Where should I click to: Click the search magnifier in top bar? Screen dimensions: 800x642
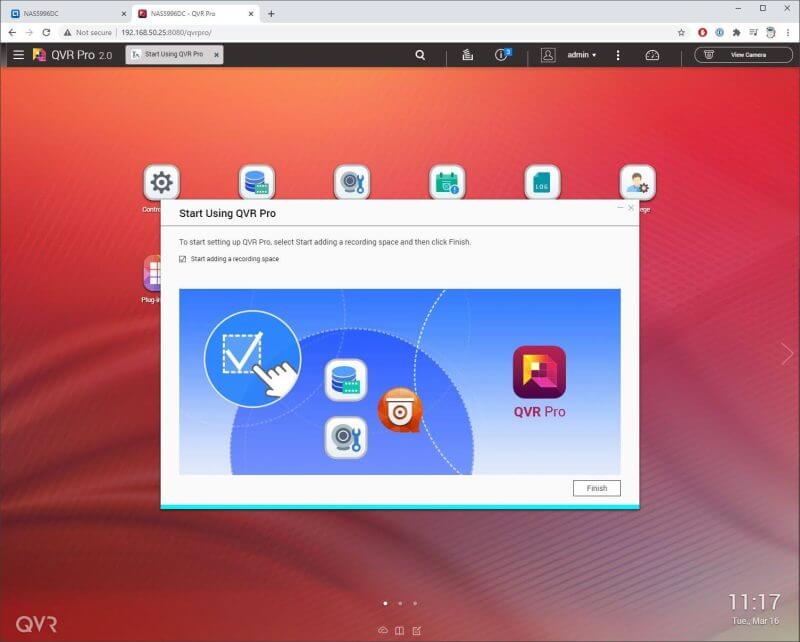[421, 55]
